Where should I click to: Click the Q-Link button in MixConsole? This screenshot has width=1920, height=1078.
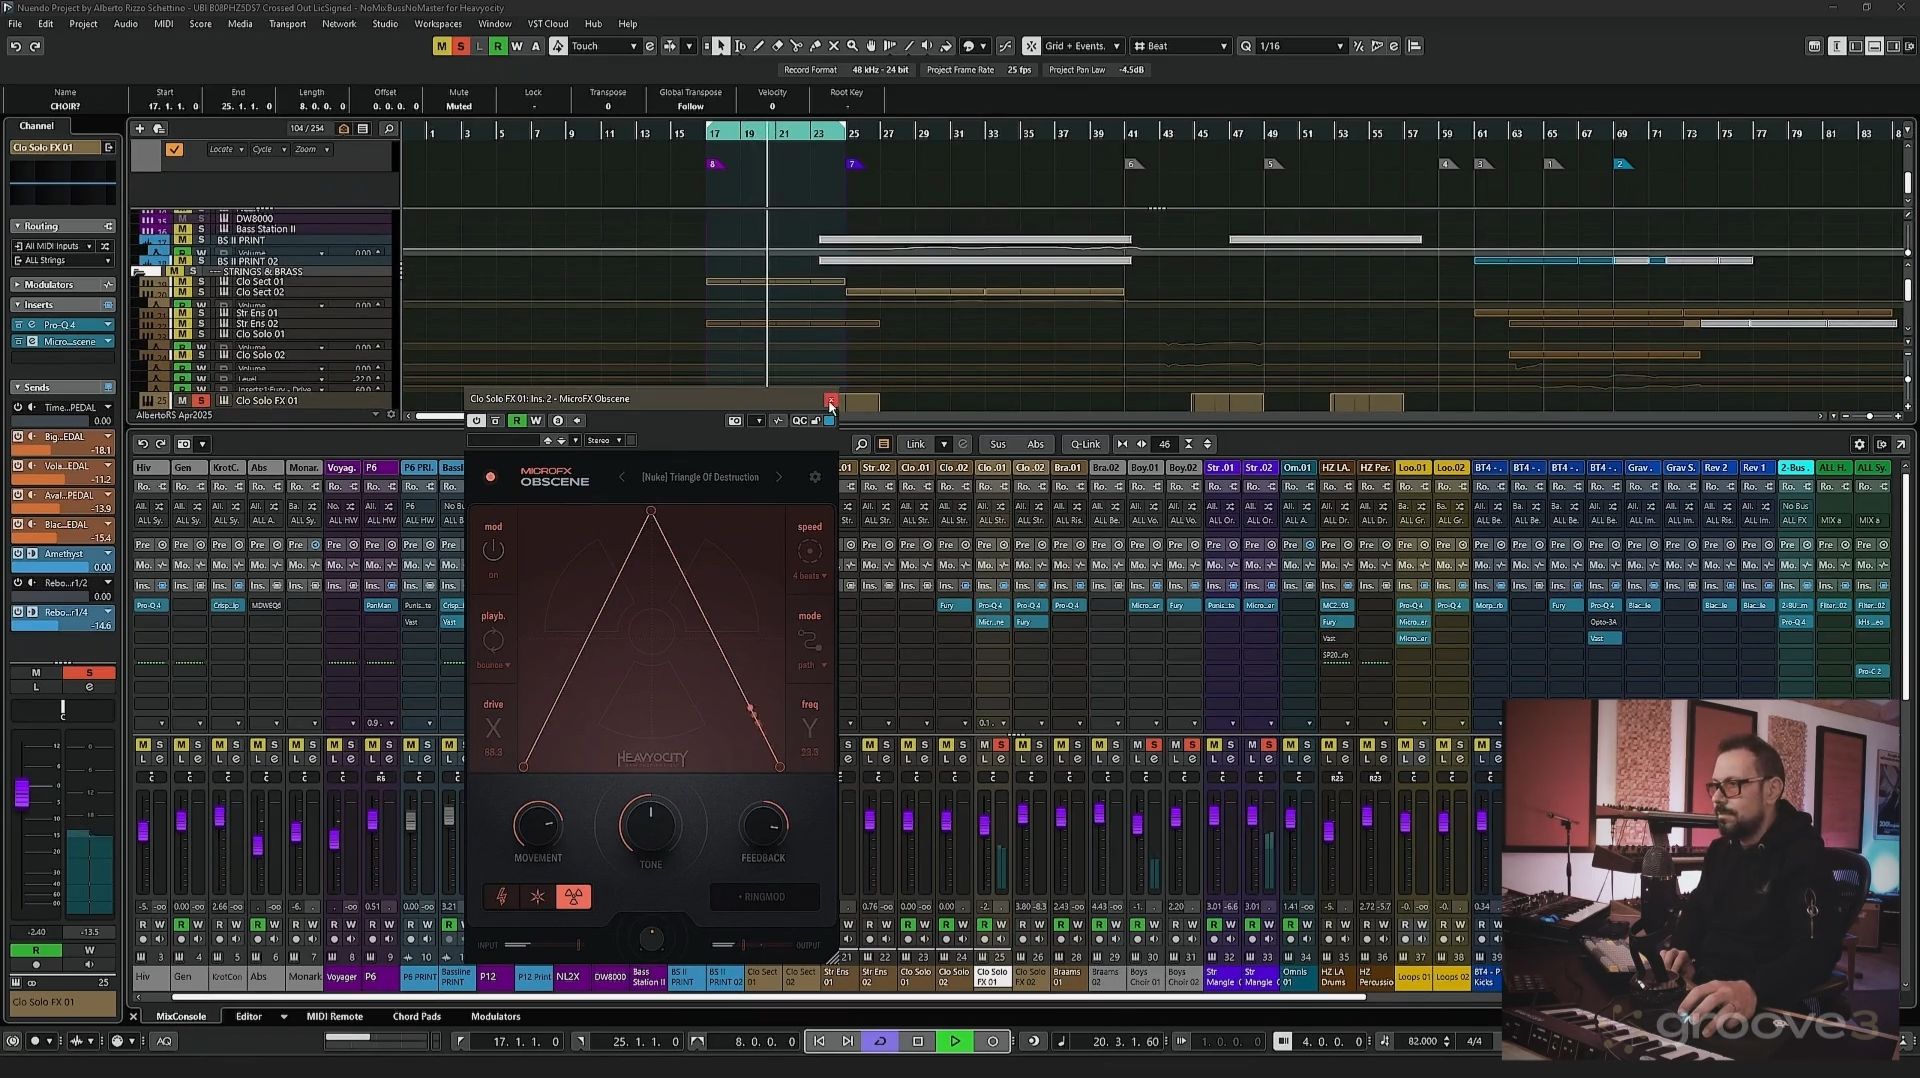(x=1085, y=444)
